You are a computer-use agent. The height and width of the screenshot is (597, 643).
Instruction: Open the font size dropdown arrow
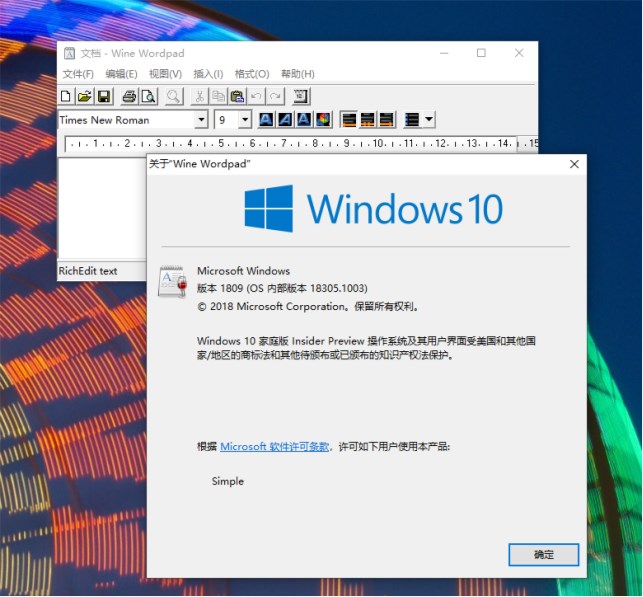[x=245, y=120]
